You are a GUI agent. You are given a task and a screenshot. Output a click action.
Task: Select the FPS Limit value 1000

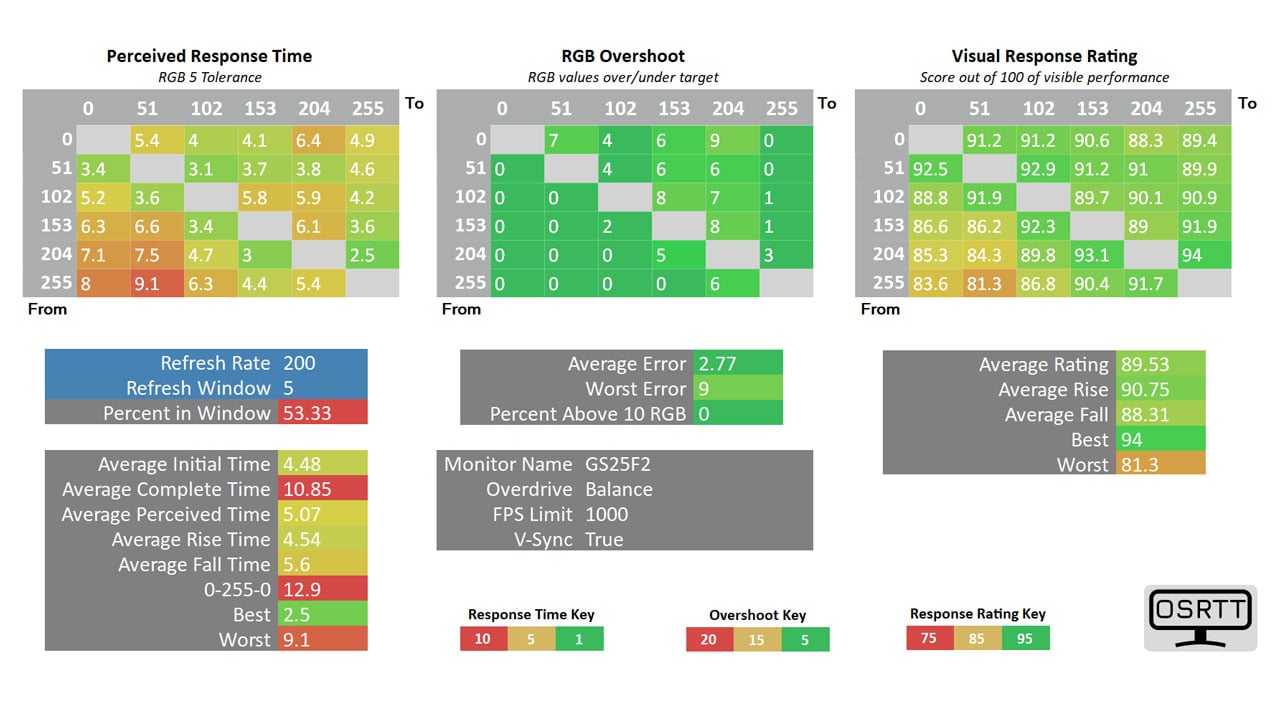607,514
